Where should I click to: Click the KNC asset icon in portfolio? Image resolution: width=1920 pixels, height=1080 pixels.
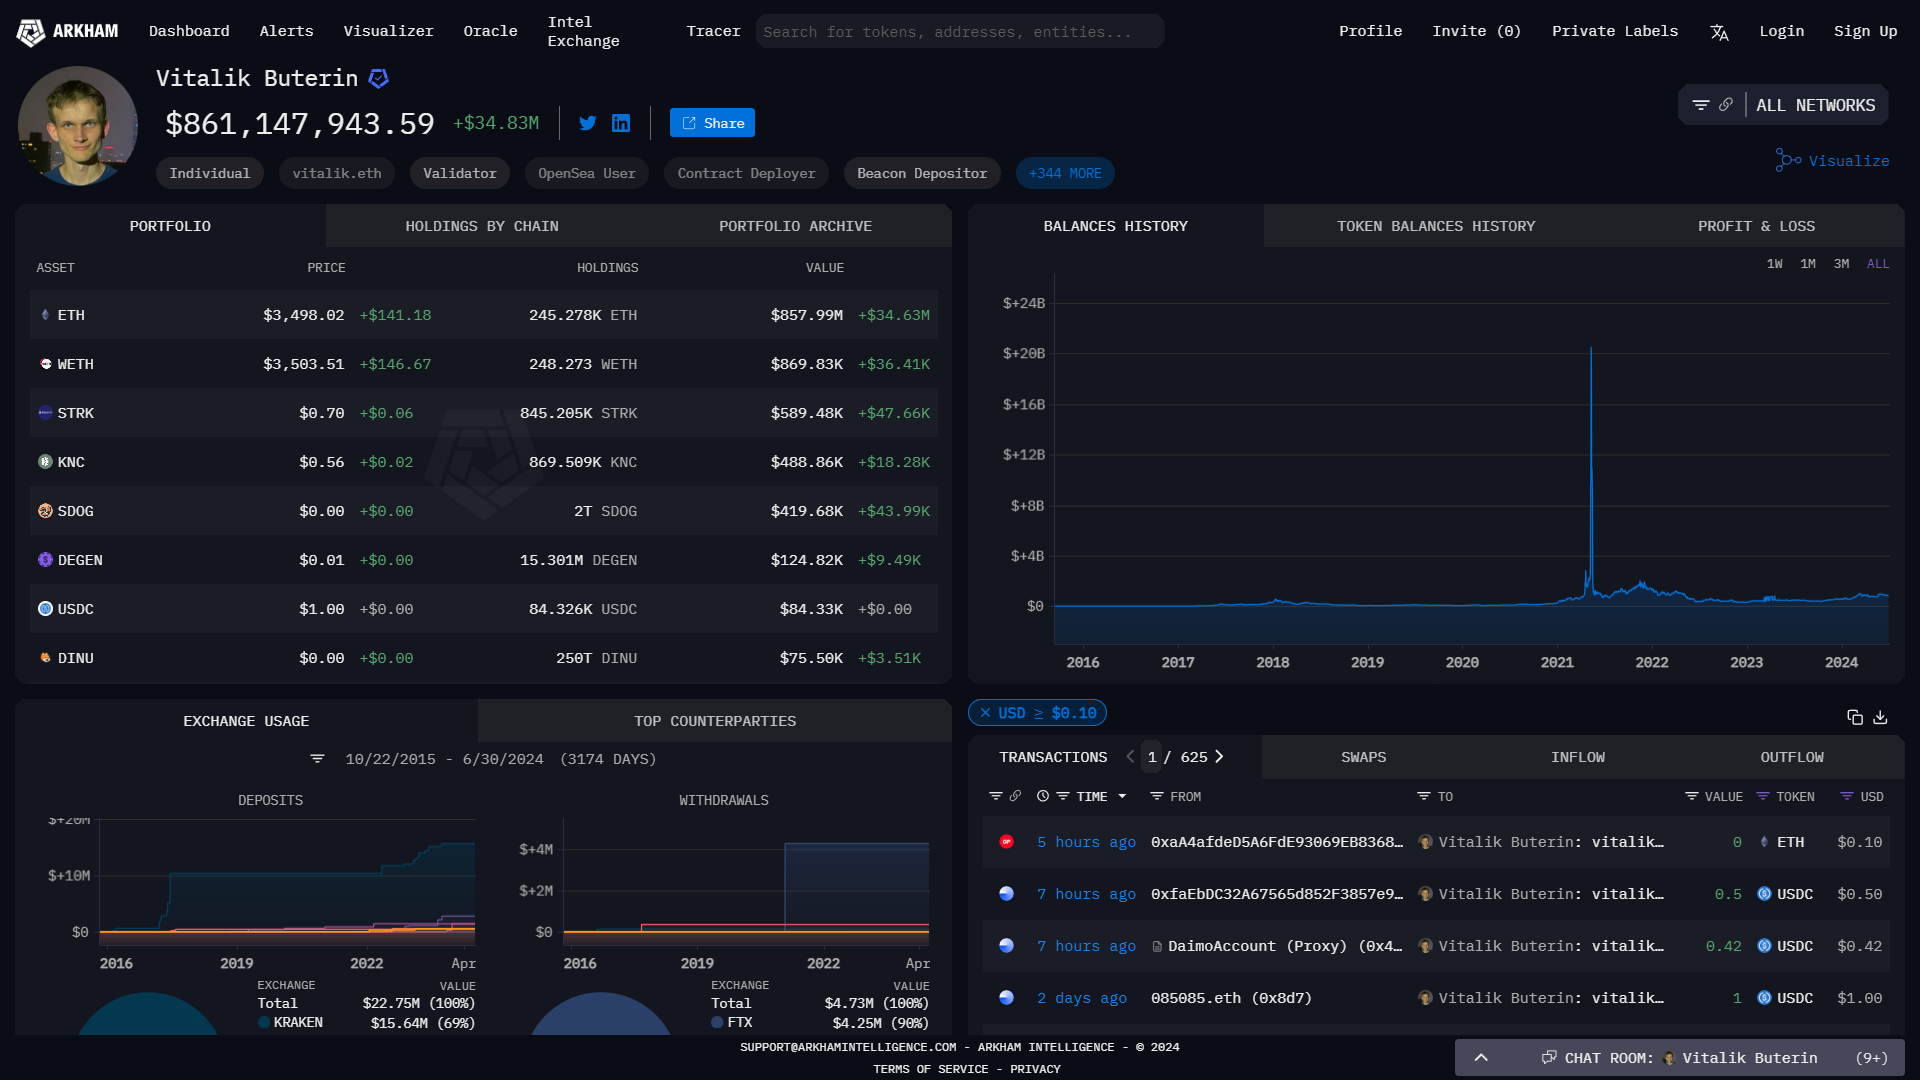click(45, 462)
